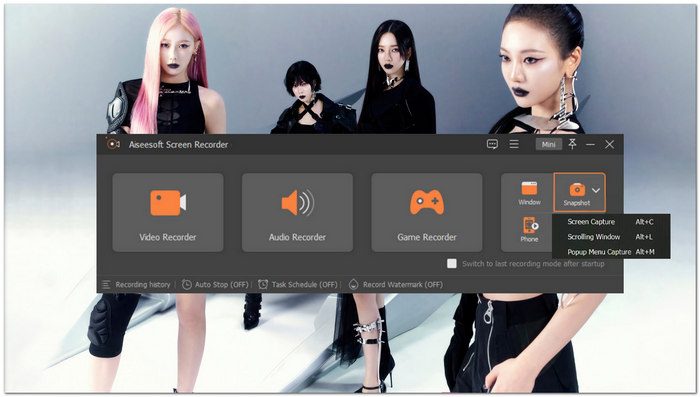Screen dimensions: 700x397
Task: Open the Game Recorder
Action: click(427, 212)
